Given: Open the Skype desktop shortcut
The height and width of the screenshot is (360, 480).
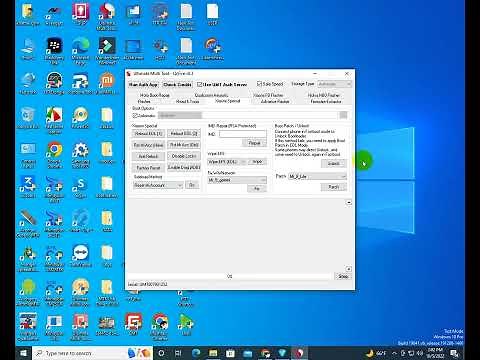Looking at the screenshot, I should 80,187.
